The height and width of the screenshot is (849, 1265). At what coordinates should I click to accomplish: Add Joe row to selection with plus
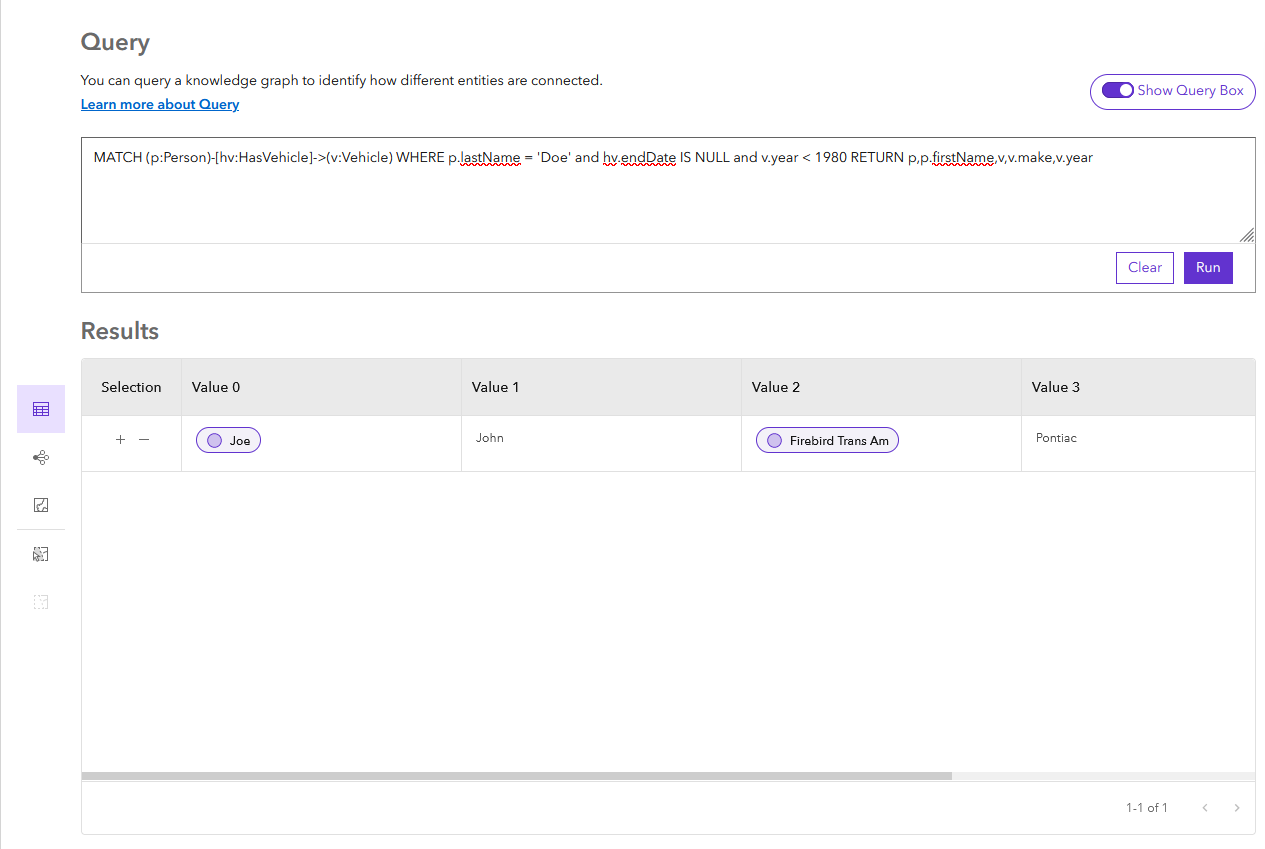[x=120, y=440]
